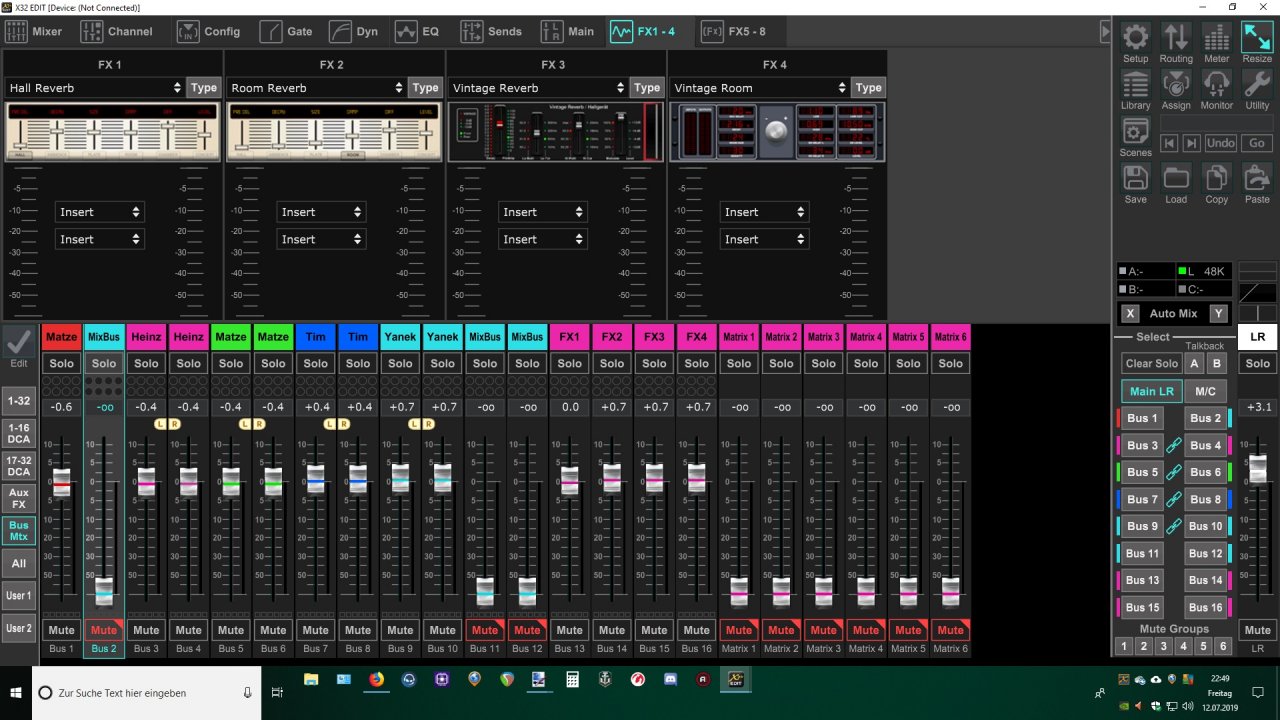Switch to the EQ tab

pyautogui.click(x=418, y=31)
